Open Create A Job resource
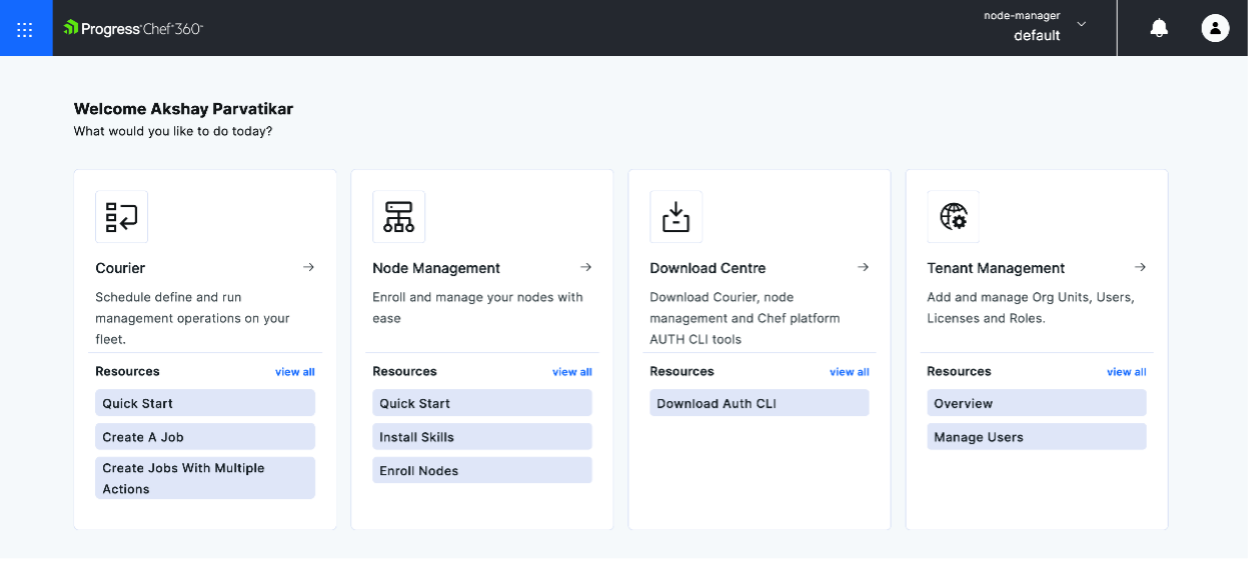 205,437
